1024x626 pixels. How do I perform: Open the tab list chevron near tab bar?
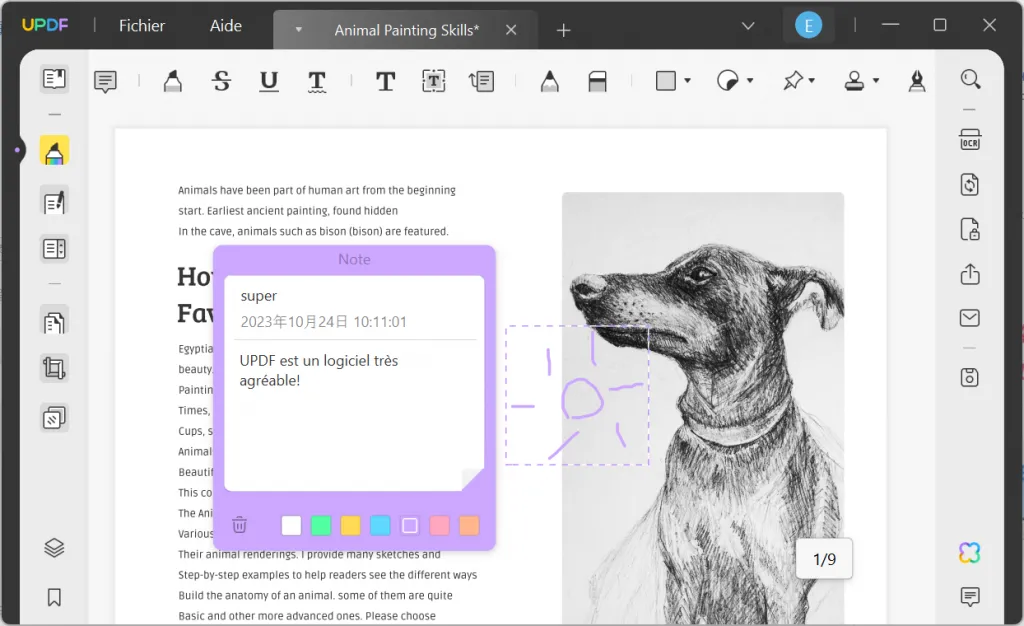click(x=747, y=25)
